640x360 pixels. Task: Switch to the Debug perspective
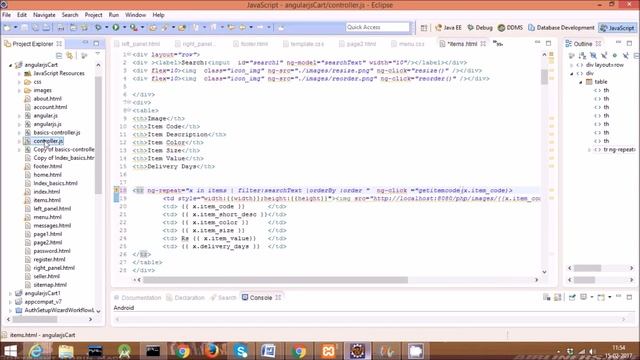[x=480, y=28]
